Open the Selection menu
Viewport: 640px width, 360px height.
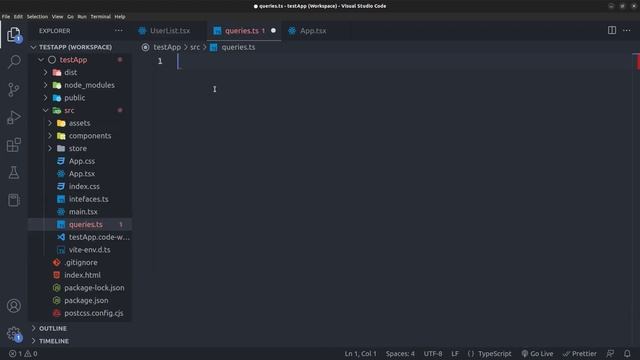point(37,17)
